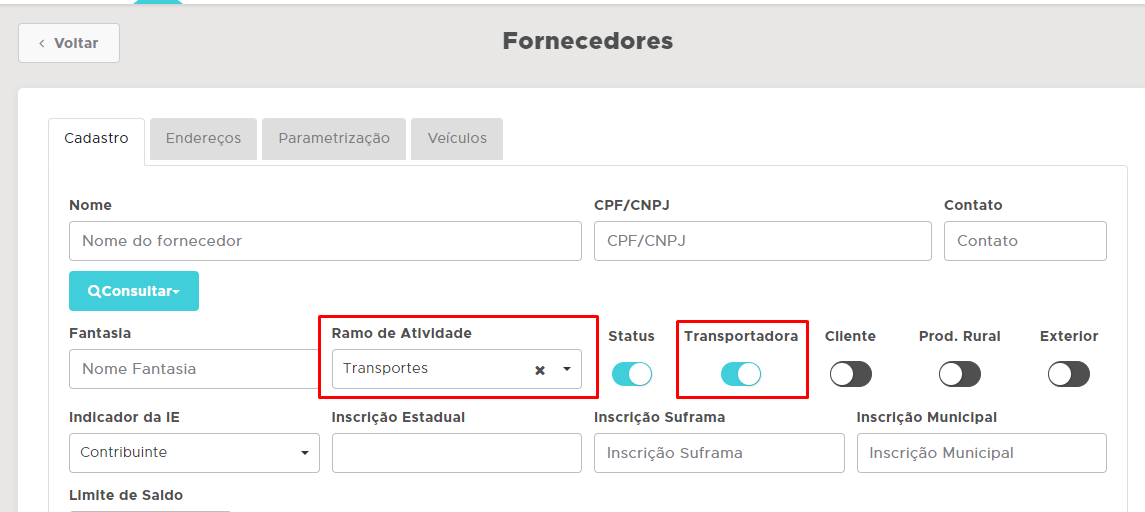
Task: Focus the Inscrição Estadual field
Action: click(456, 453)
